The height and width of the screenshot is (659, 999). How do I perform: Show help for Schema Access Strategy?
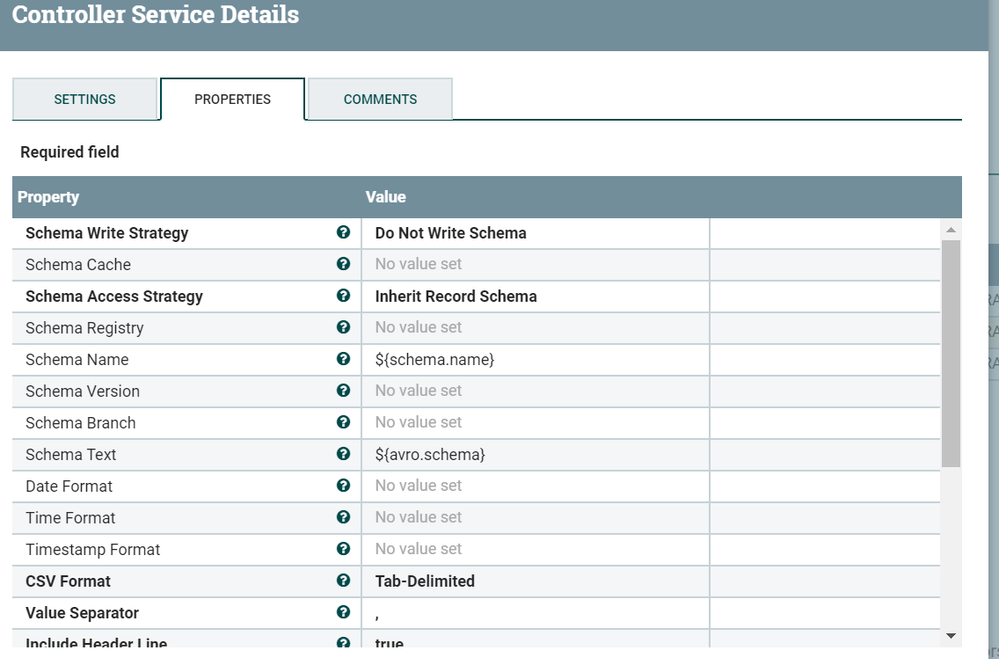(x=344, y=296)
